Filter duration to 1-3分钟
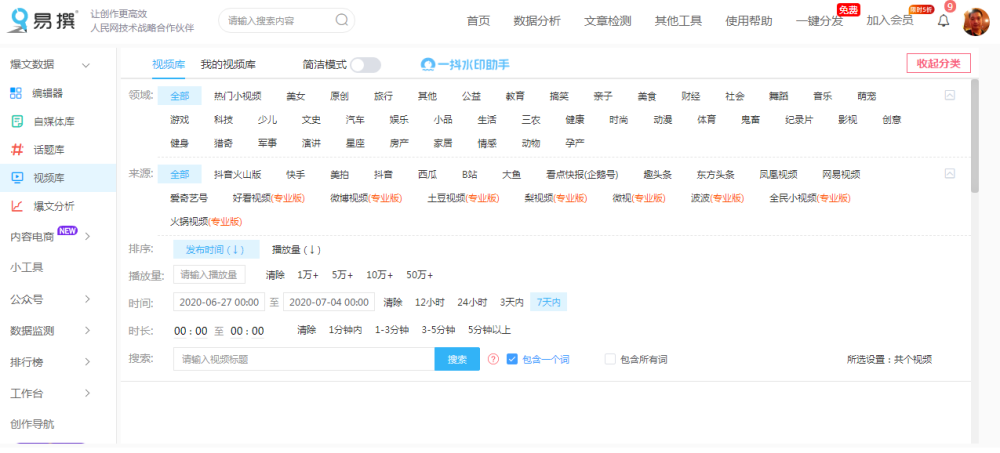 click(392, 330)
